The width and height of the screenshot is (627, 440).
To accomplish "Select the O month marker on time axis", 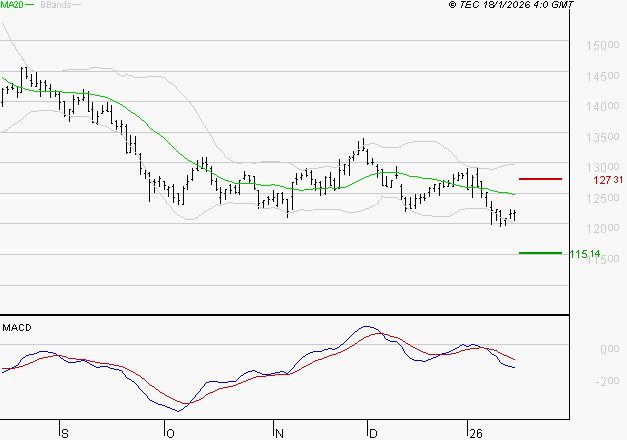I will coord(167,433).
